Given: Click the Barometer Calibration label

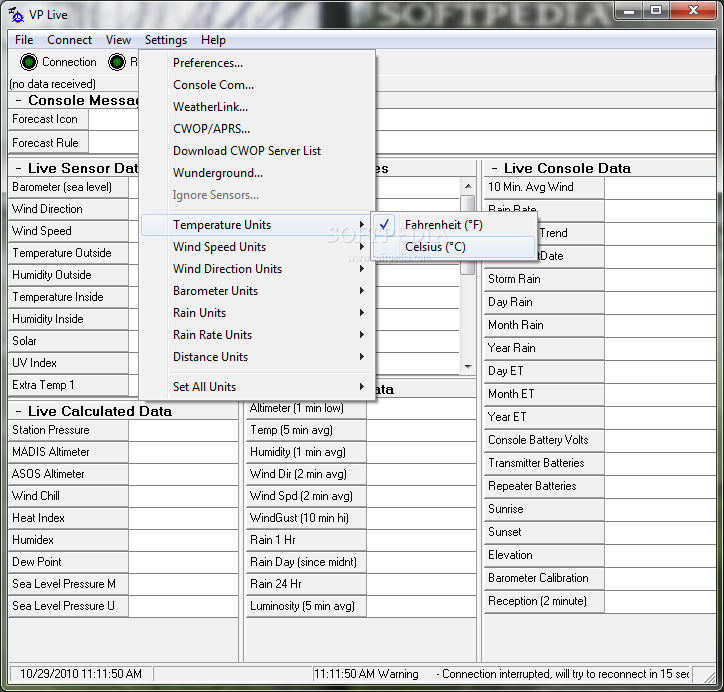Looking at the screenshot, I should pos(544,578).
